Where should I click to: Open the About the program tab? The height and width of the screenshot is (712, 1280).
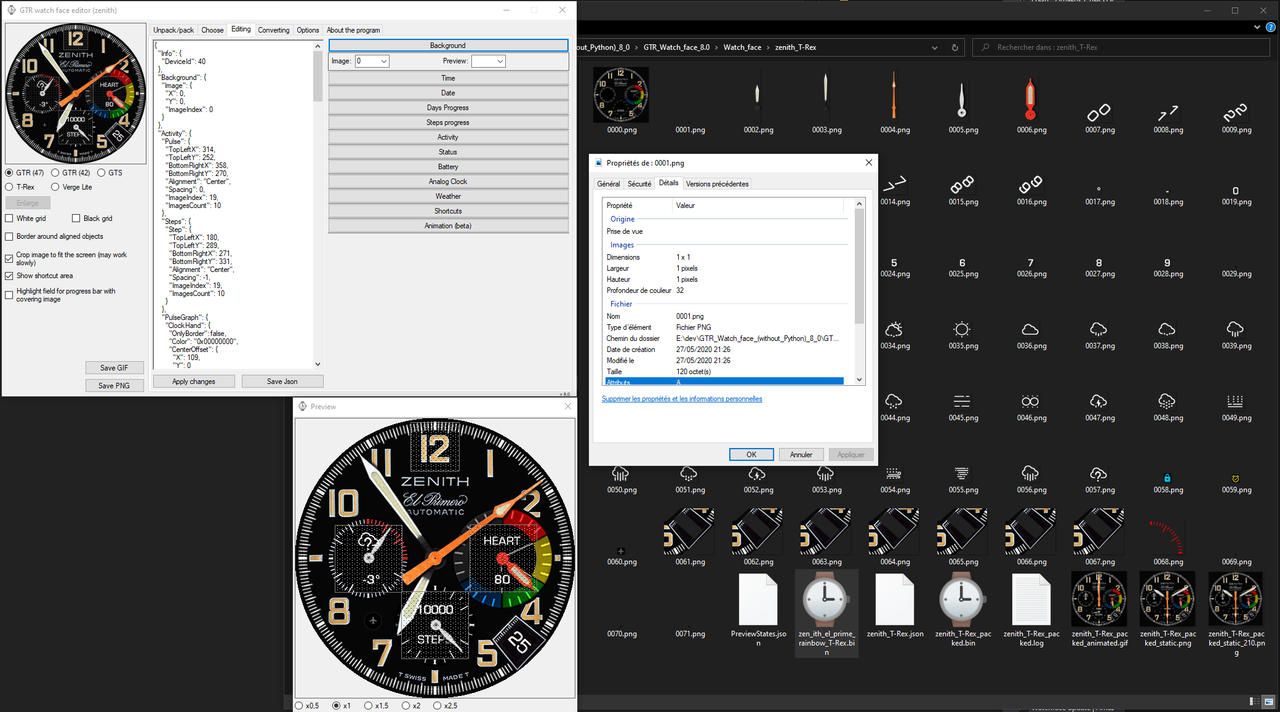(x=353, y=30)
